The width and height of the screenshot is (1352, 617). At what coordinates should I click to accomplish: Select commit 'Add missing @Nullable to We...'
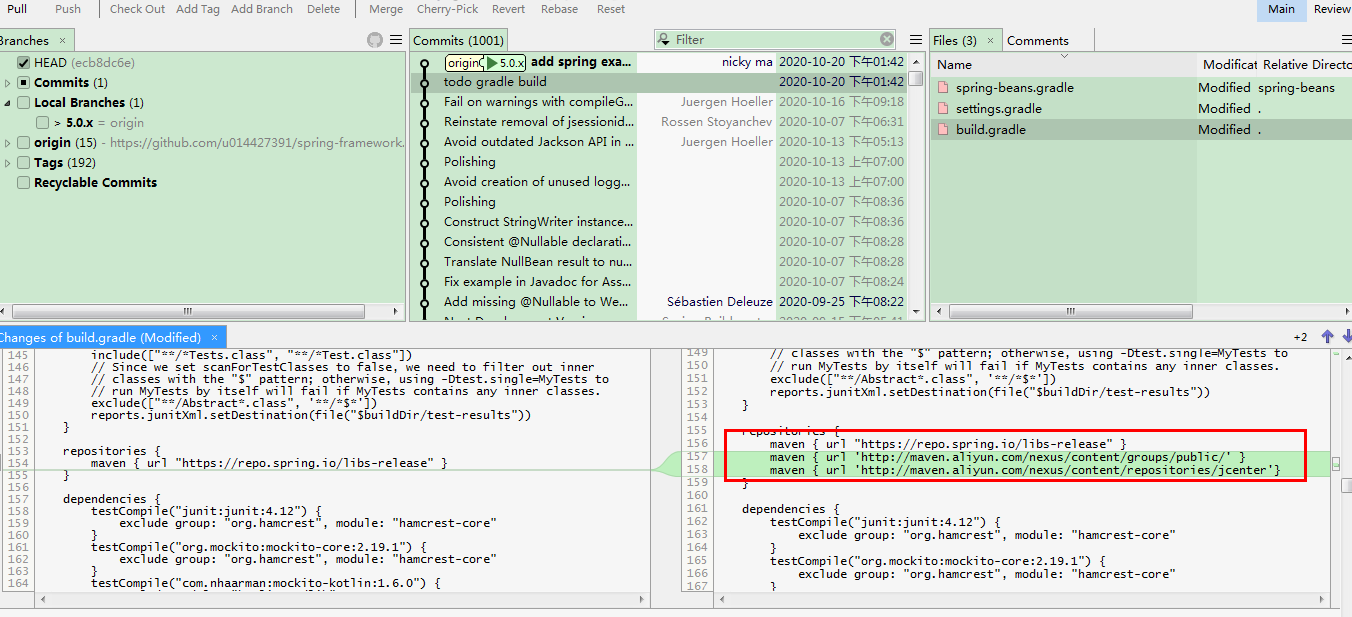(x=659, y=302)
